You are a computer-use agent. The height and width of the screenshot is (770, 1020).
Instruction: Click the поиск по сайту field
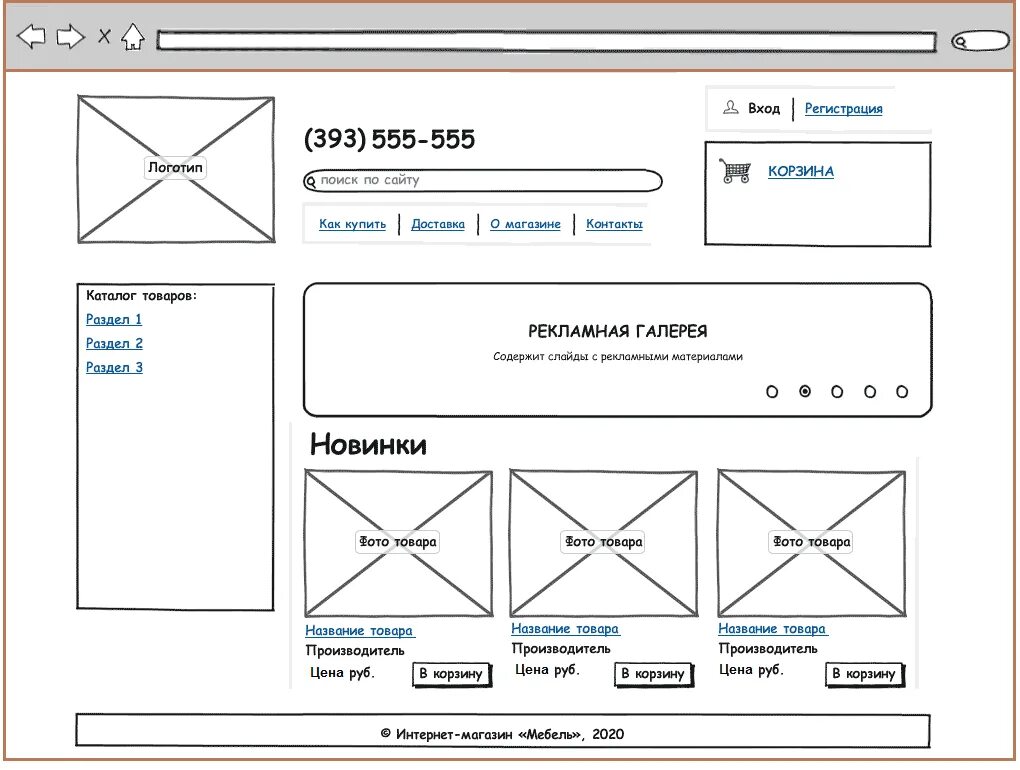tap(483, 180)
